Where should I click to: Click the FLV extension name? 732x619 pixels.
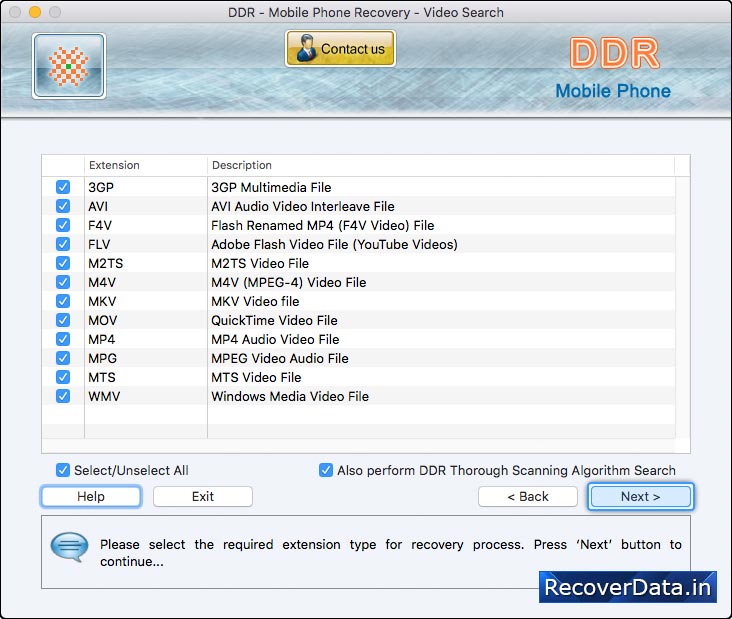click(x=99, y=244)
